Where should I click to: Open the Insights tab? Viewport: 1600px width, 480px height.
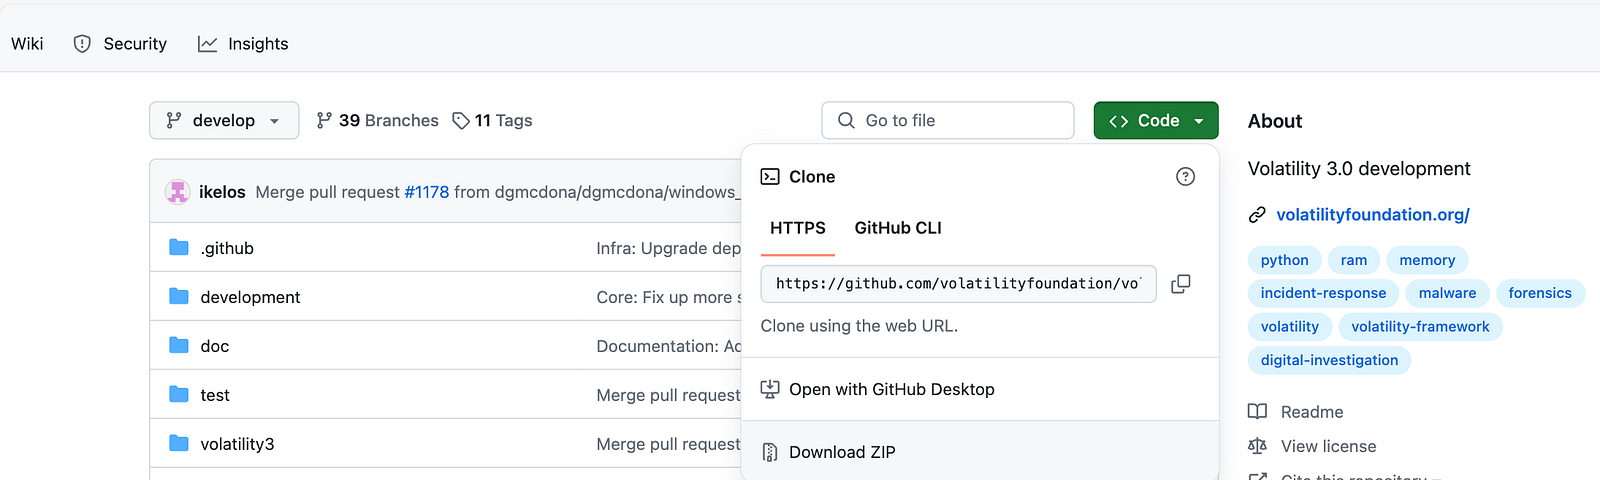coord(243,44)
